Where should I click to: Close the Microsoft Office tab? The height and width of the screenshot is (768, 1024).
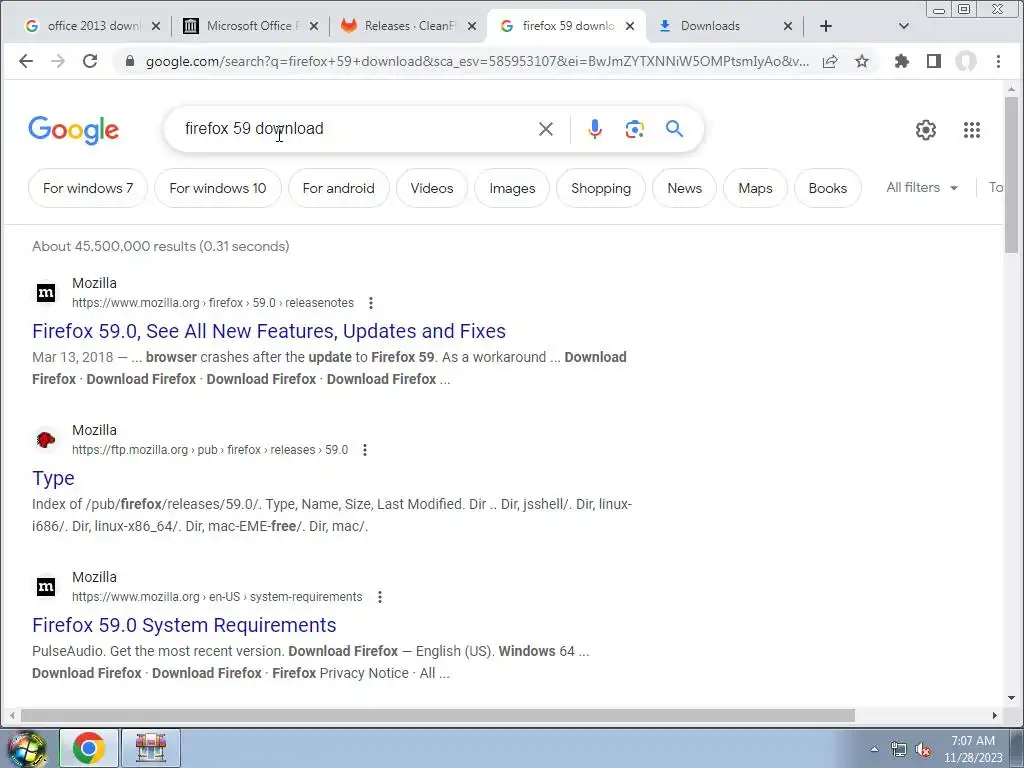[x=313, y=26]
